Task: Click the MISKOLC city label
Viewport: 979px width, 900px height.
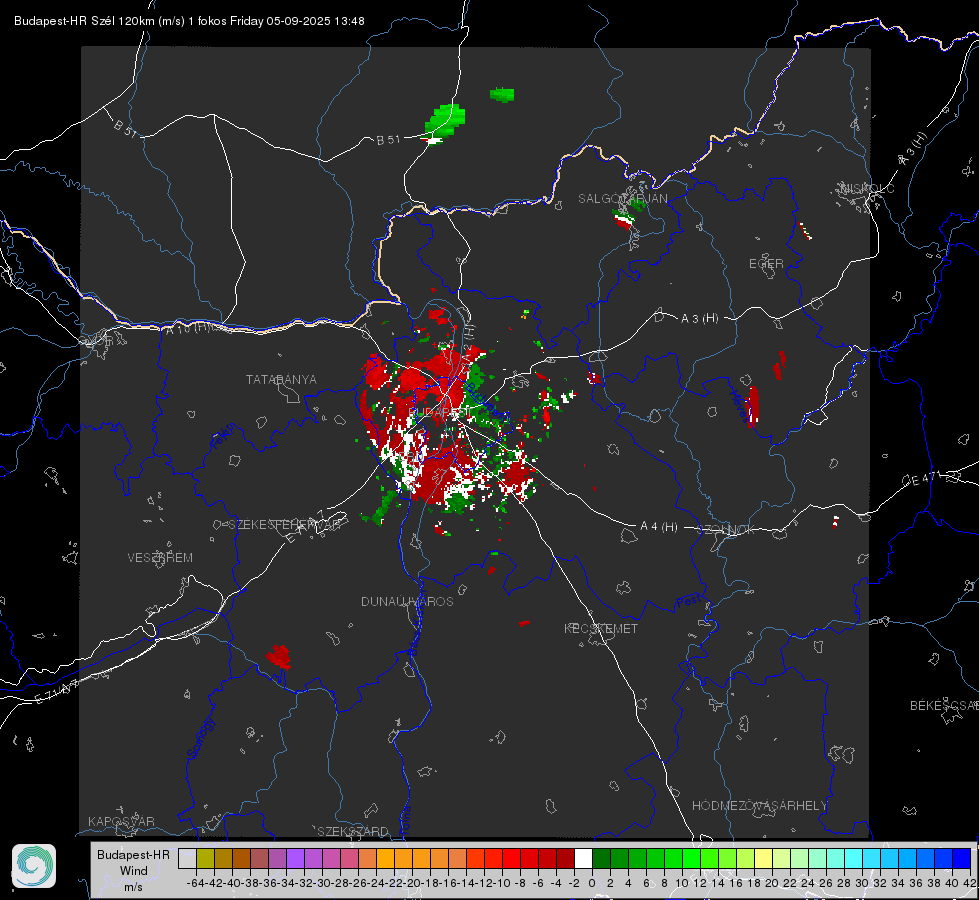Action: point(867,189)
